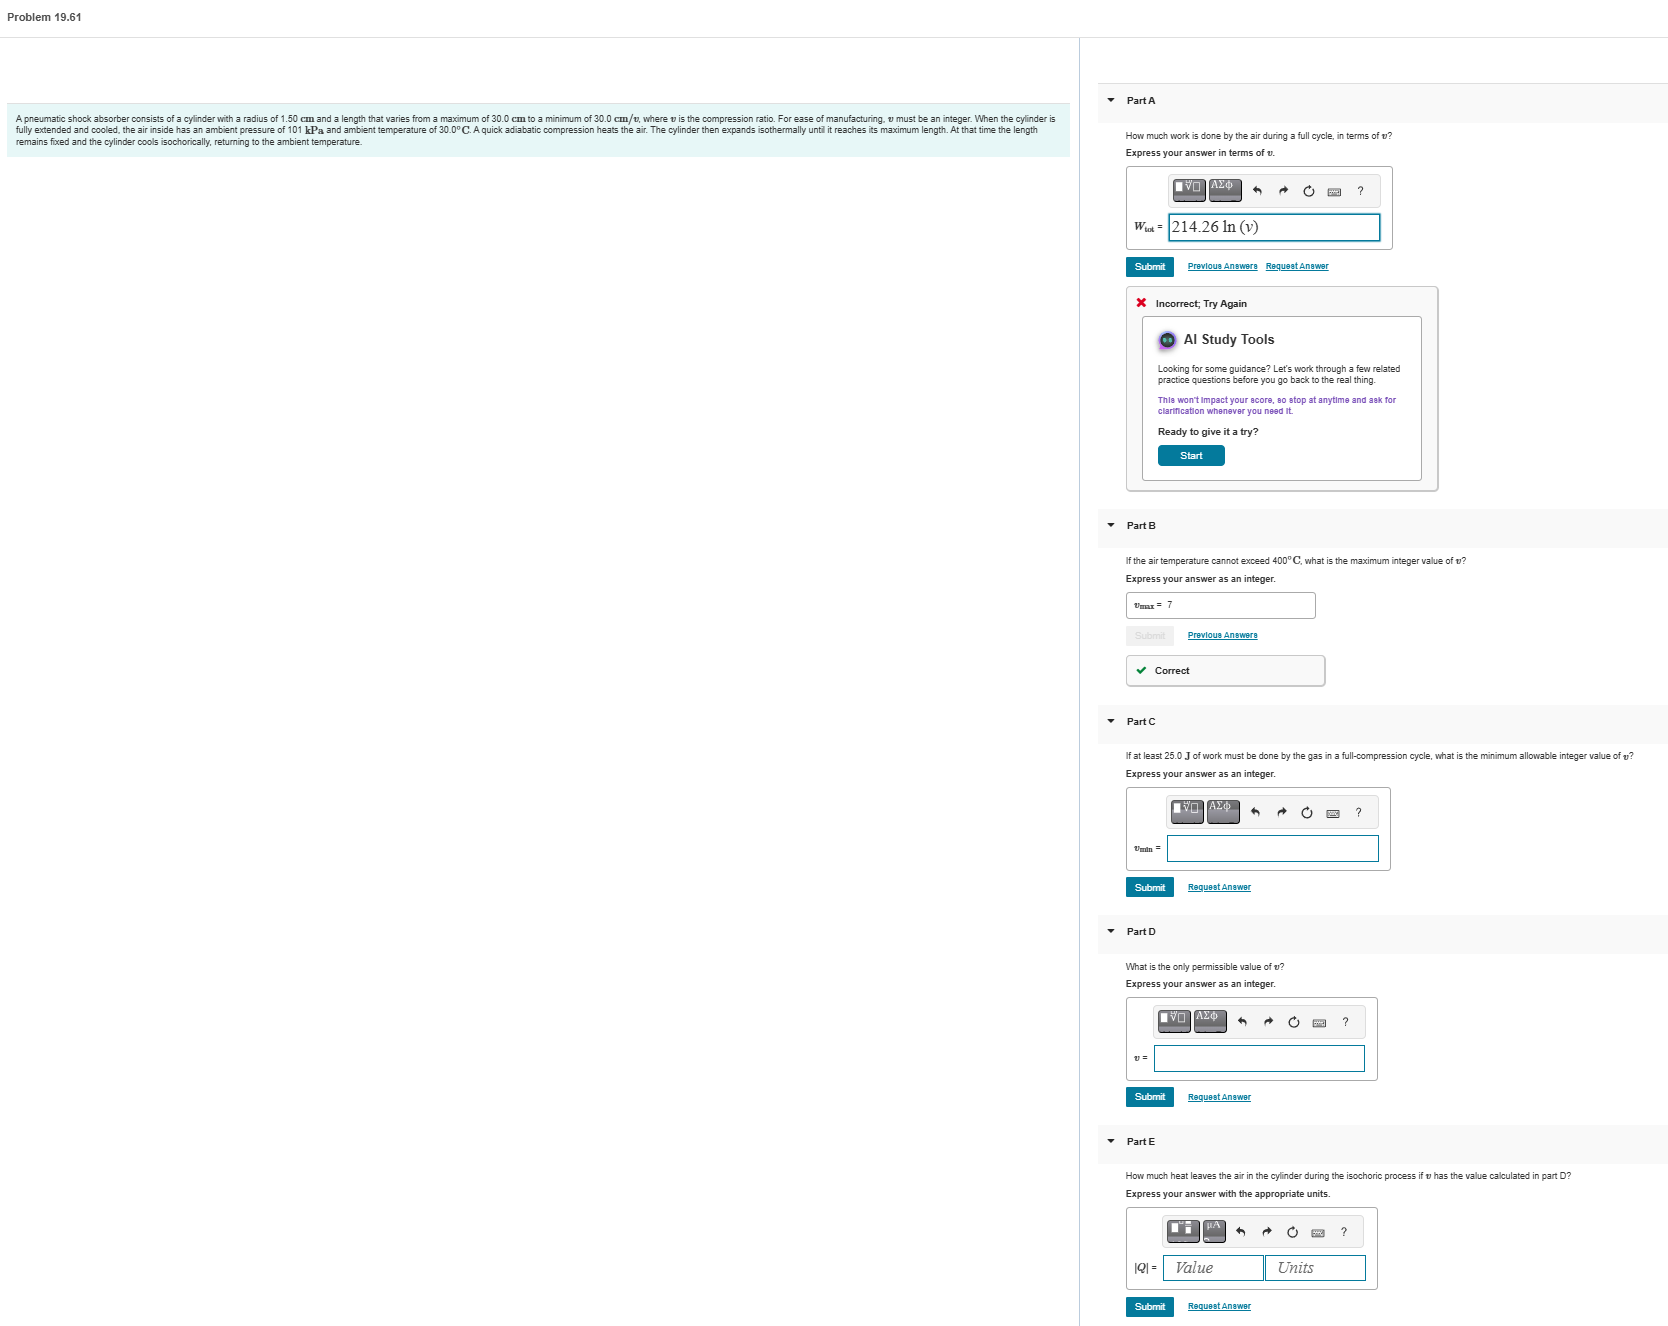Open the help icon in Part C
The image size is (1668, 1326).
click(1358, 812)
